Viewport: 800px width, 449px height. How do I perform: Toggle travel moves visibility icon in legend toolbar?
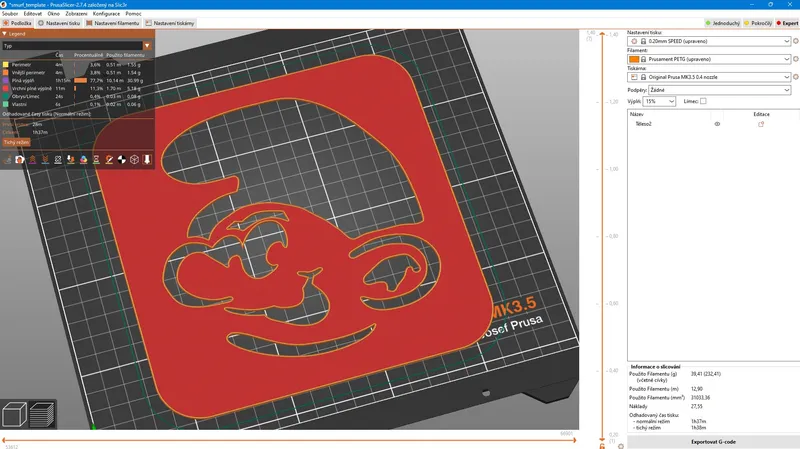pyautogui.click(x=7, y=160)
